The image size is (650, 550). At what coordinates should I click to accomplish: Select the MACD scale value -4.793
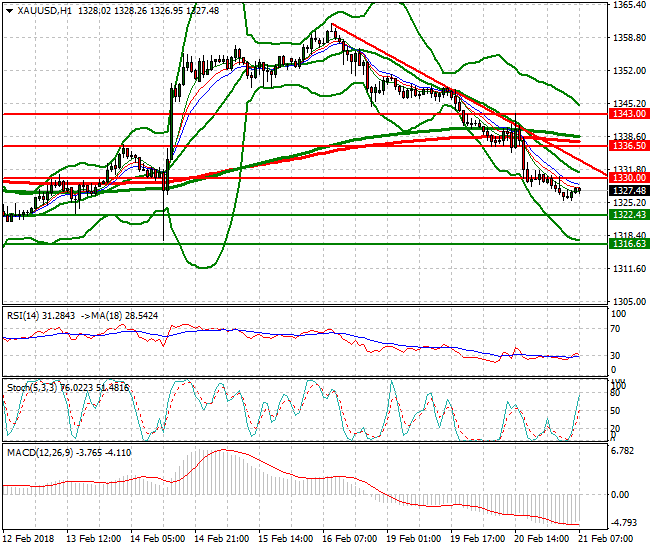624,523
